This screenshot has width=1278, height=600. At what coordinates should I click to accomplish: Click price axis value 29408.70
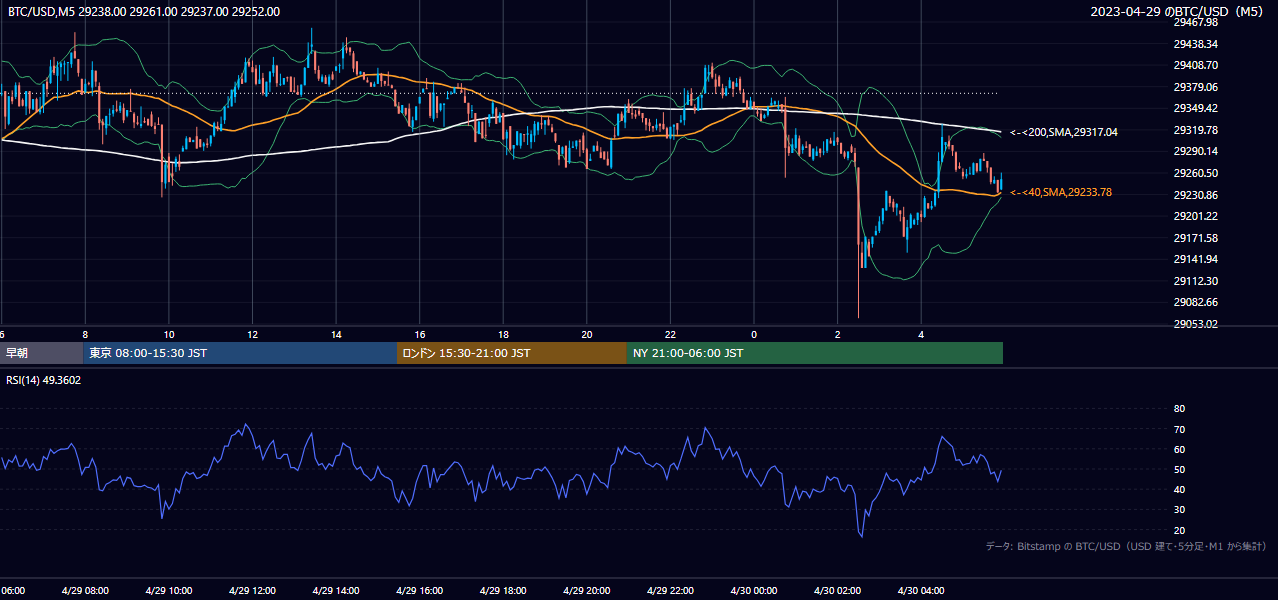1195,65
